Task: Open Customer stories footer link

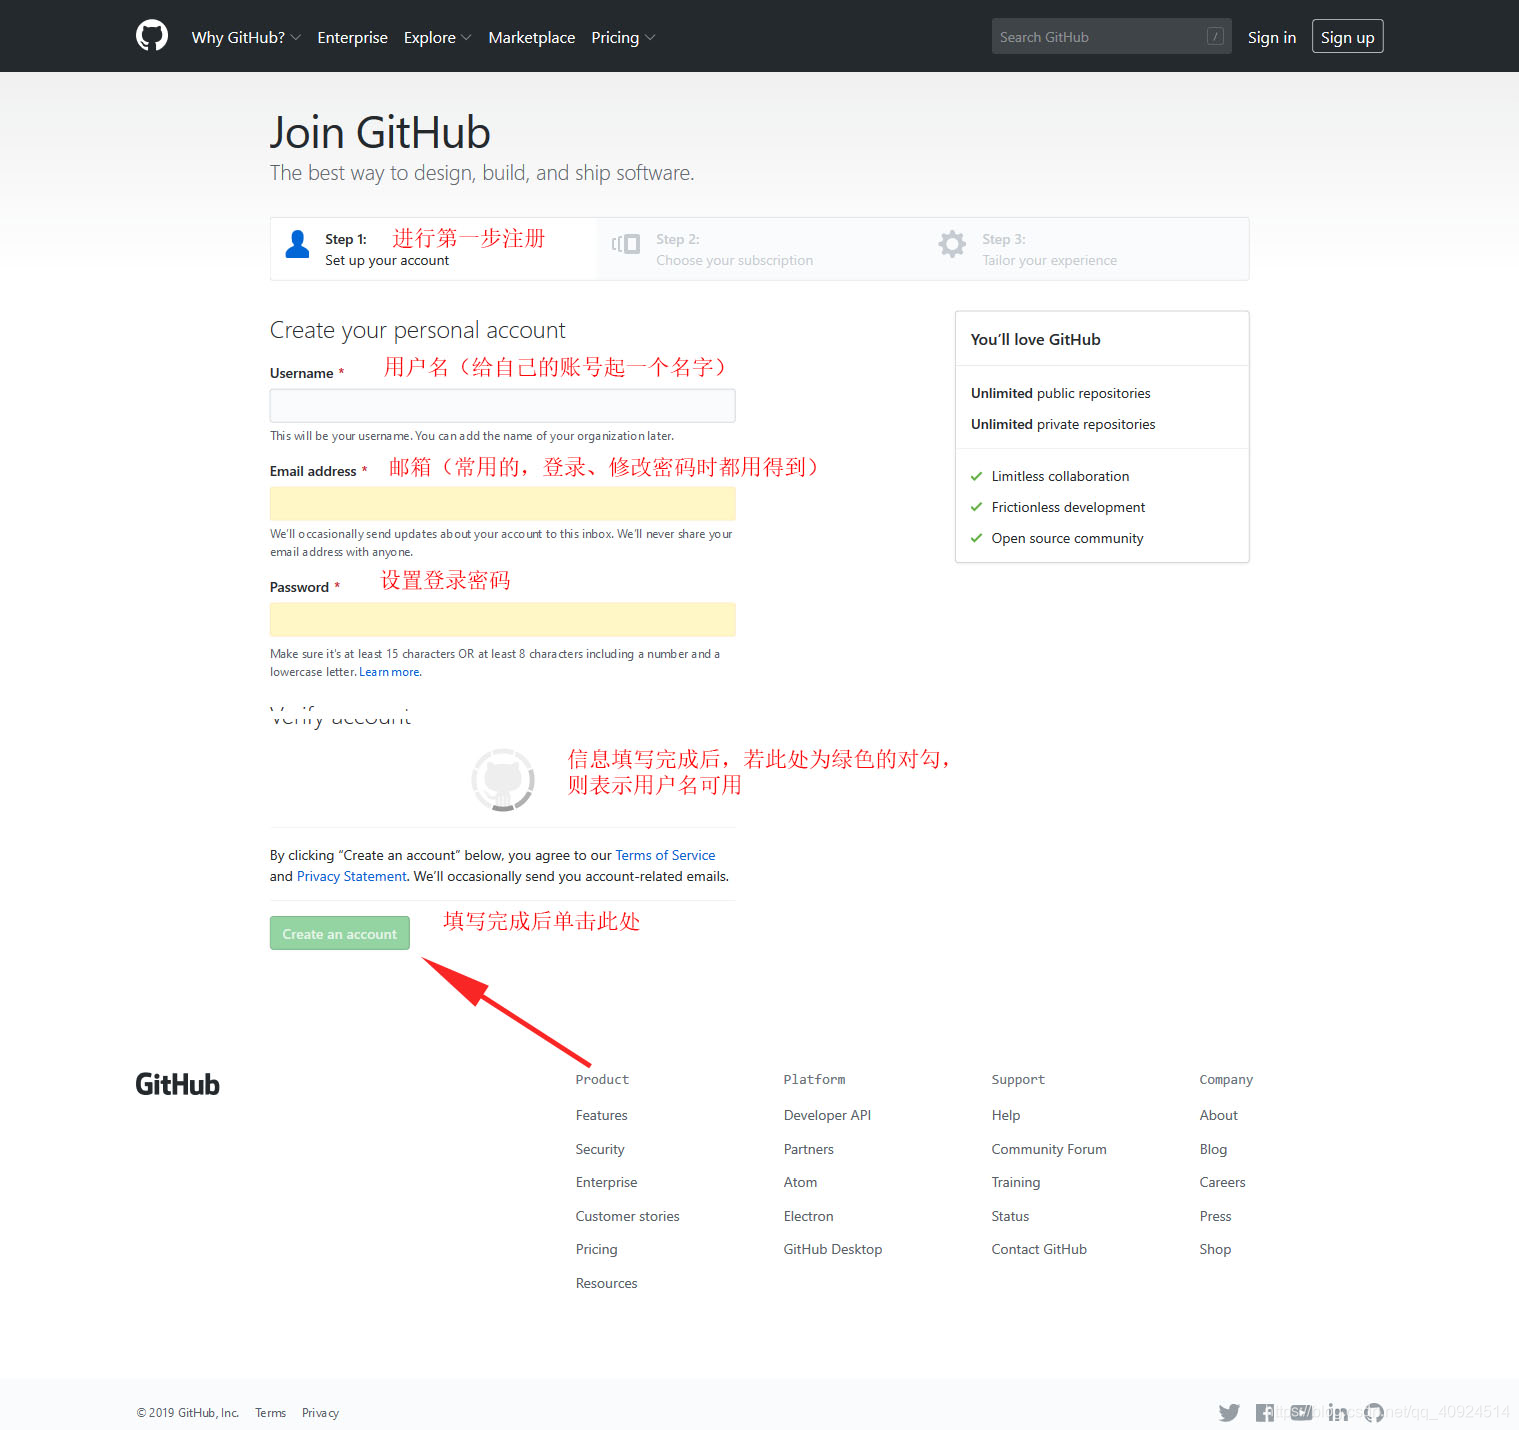Action: pos(627,1216)
